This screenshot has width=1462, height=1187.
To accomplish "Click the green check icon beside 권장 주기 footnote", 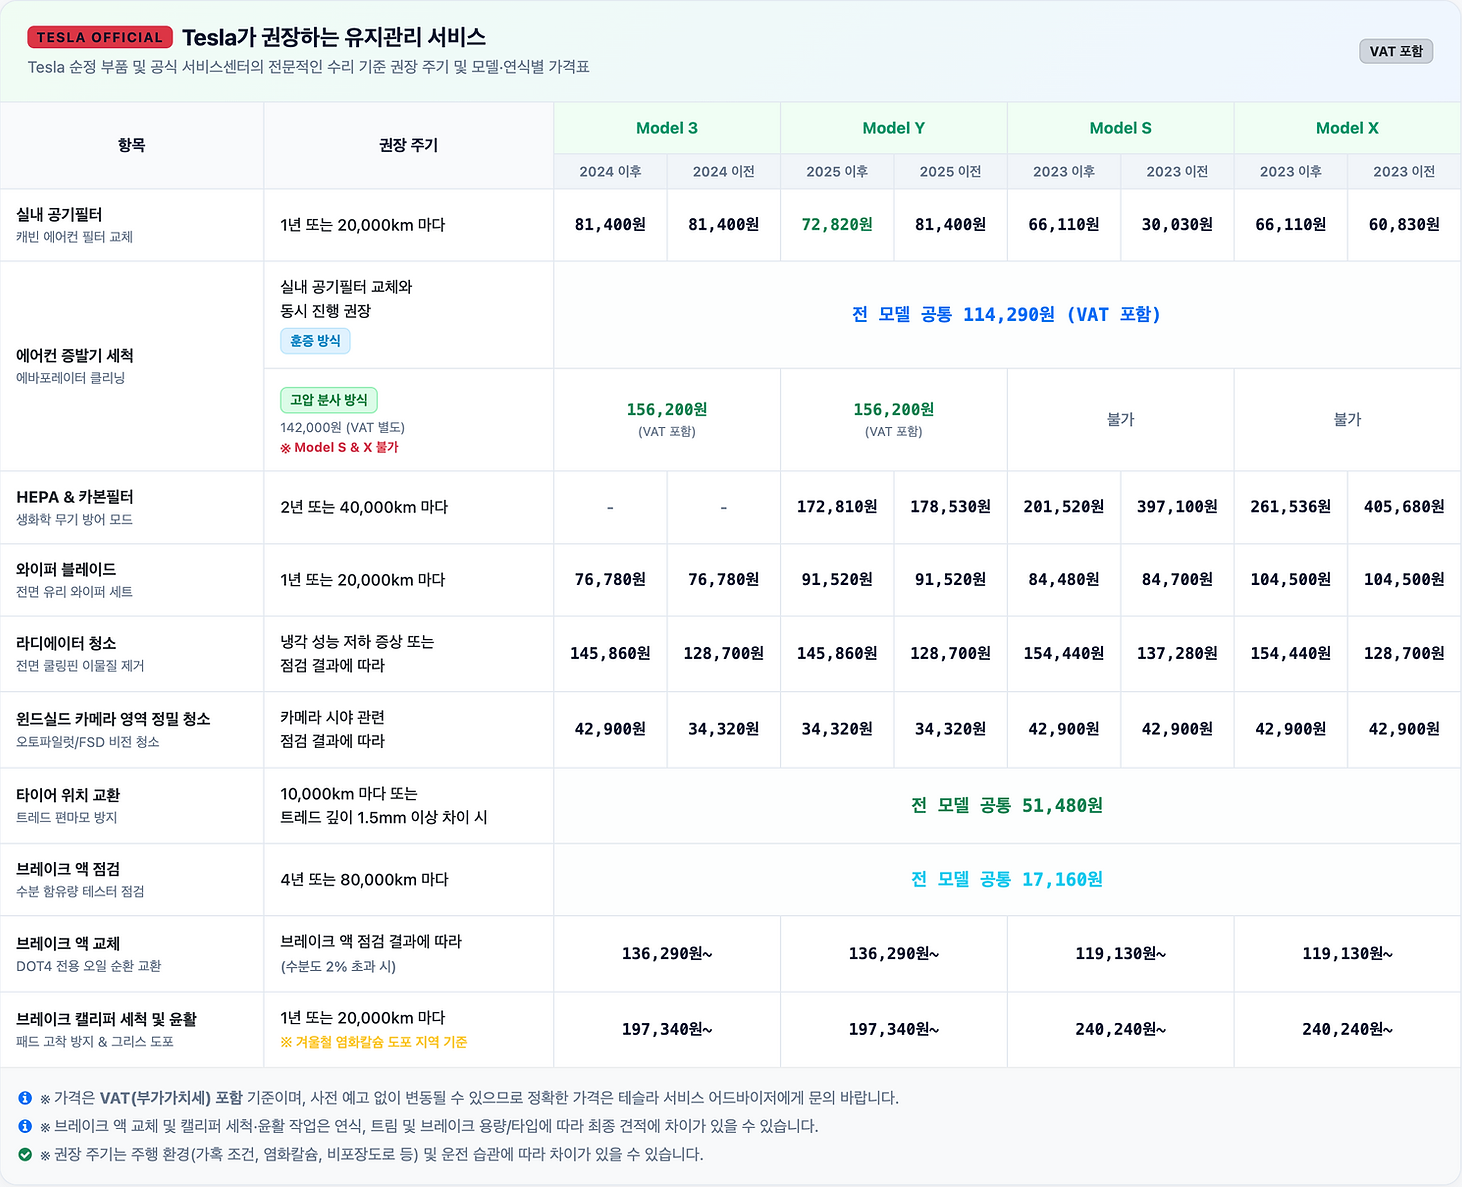I will [x=25, y=1154].
